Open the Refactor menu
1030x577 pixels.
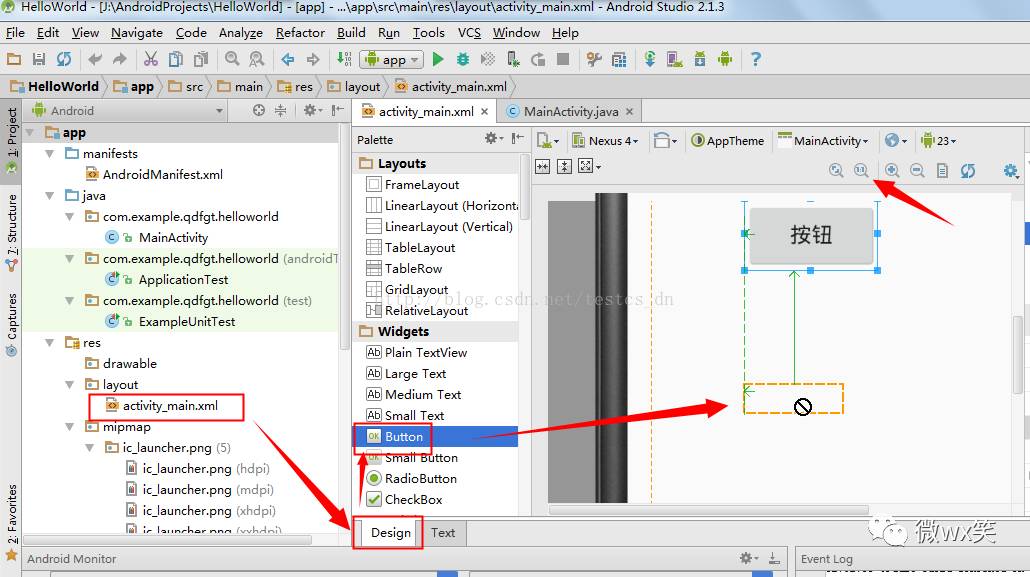point(300,32)
